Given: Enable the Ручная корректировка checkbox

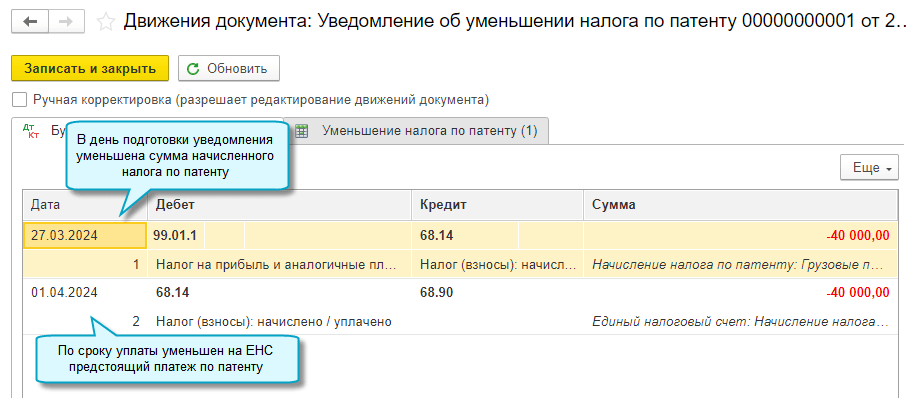Looking at the screenshot, I should [20, 100].
